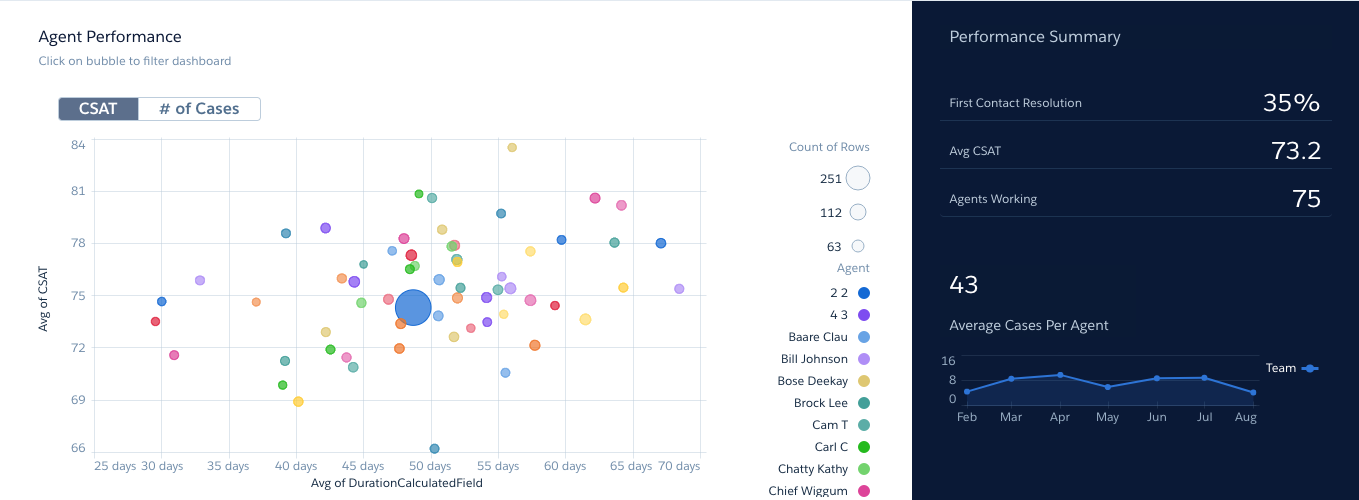Click the First Contact Resolution value 35%
The image size is (1359, 500).
pyautogui.click(x=1291, y=103)
